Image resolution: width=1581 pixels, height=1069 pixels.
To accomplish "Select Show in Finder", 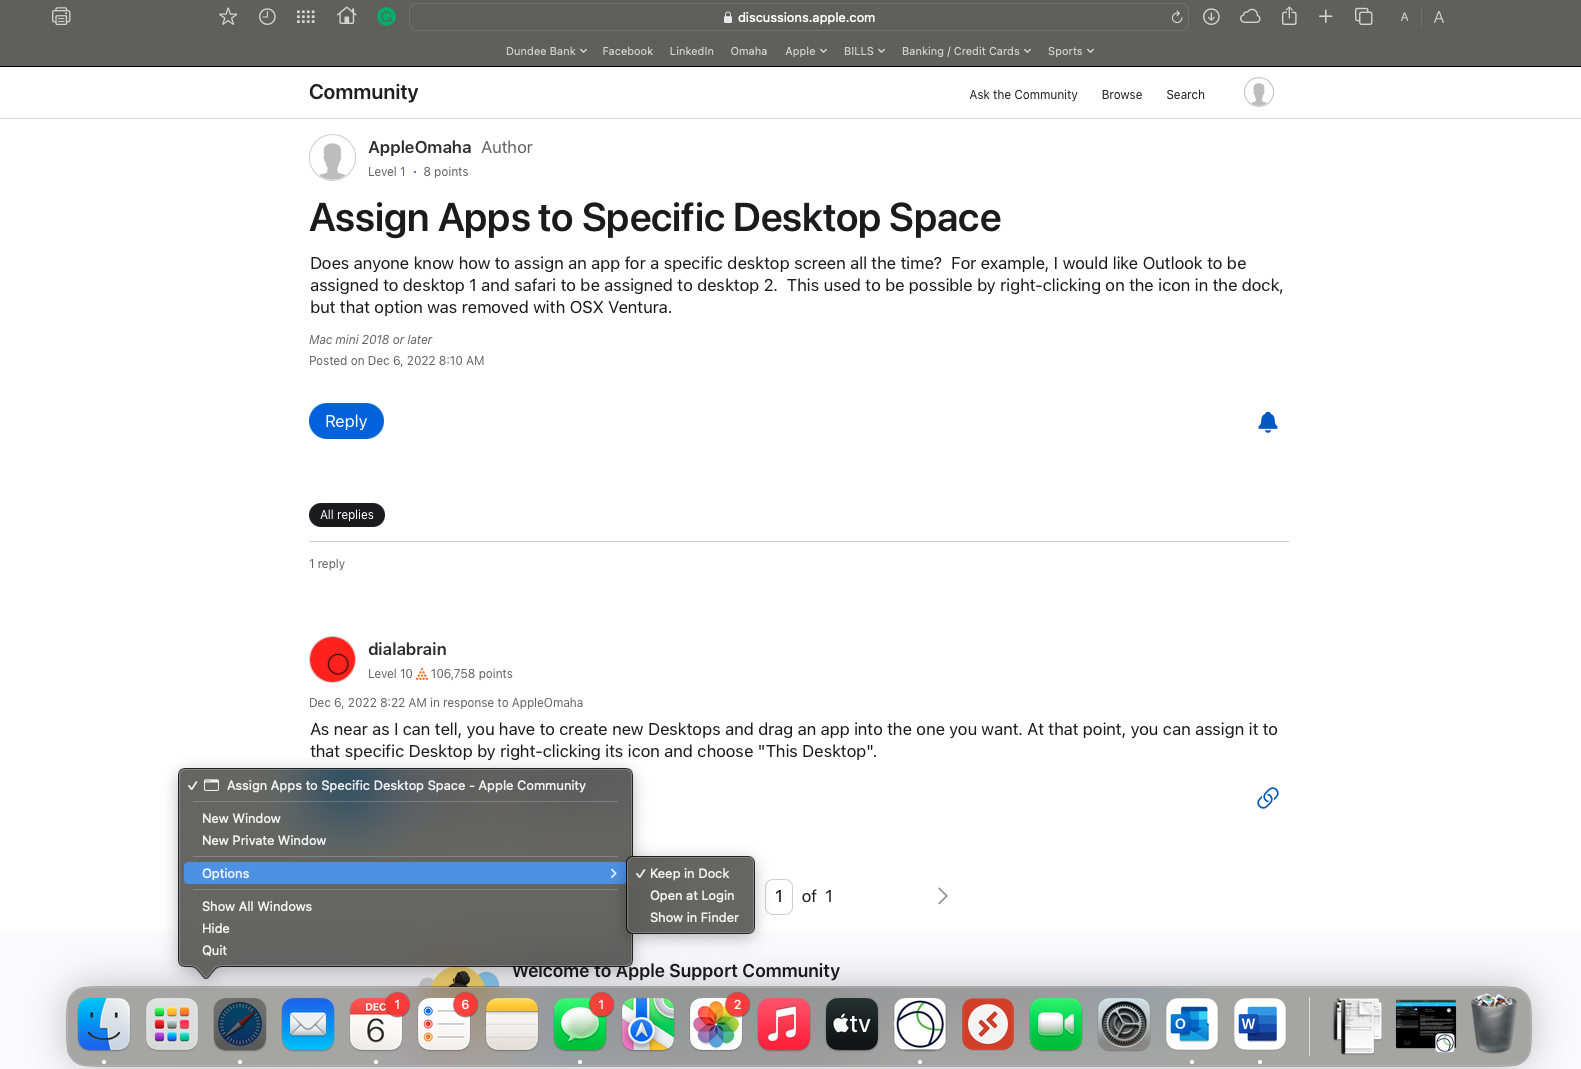I will point(694,918).
